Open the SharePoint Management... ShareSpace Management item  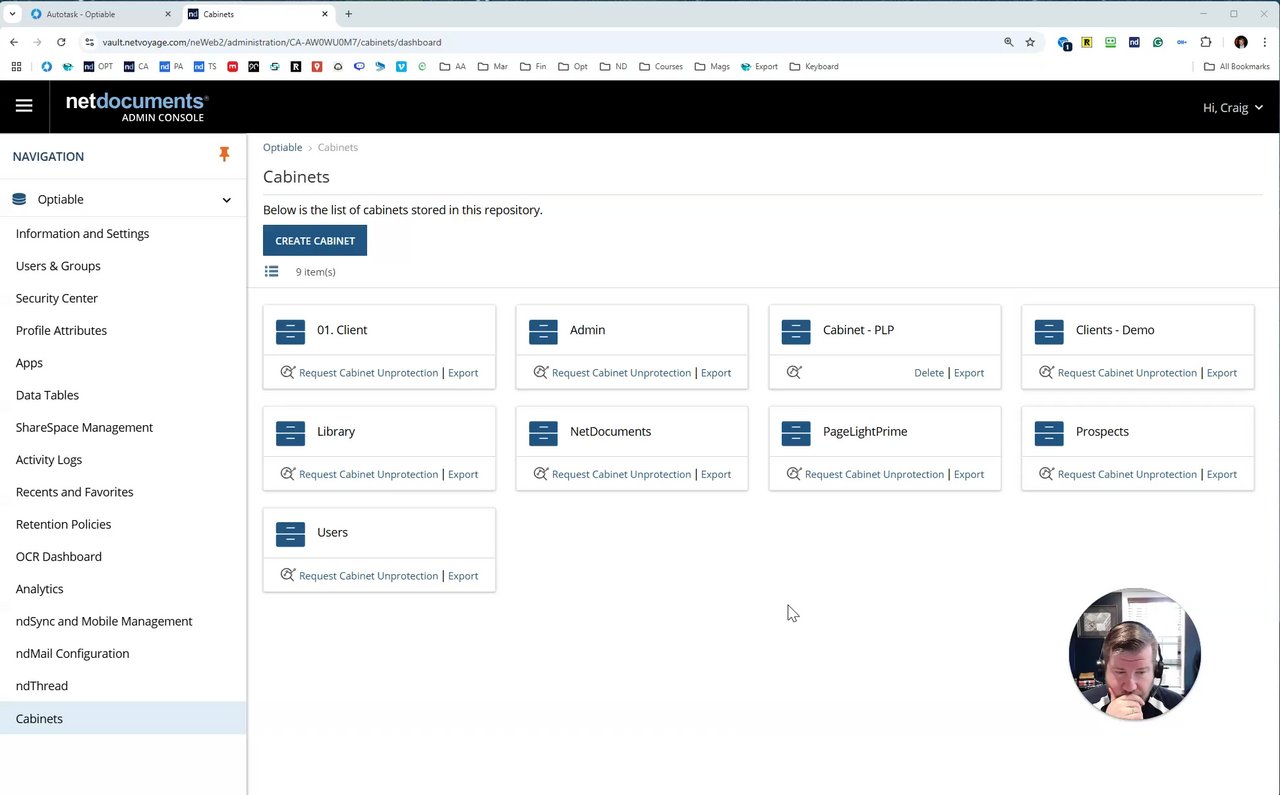pos(84,427)
